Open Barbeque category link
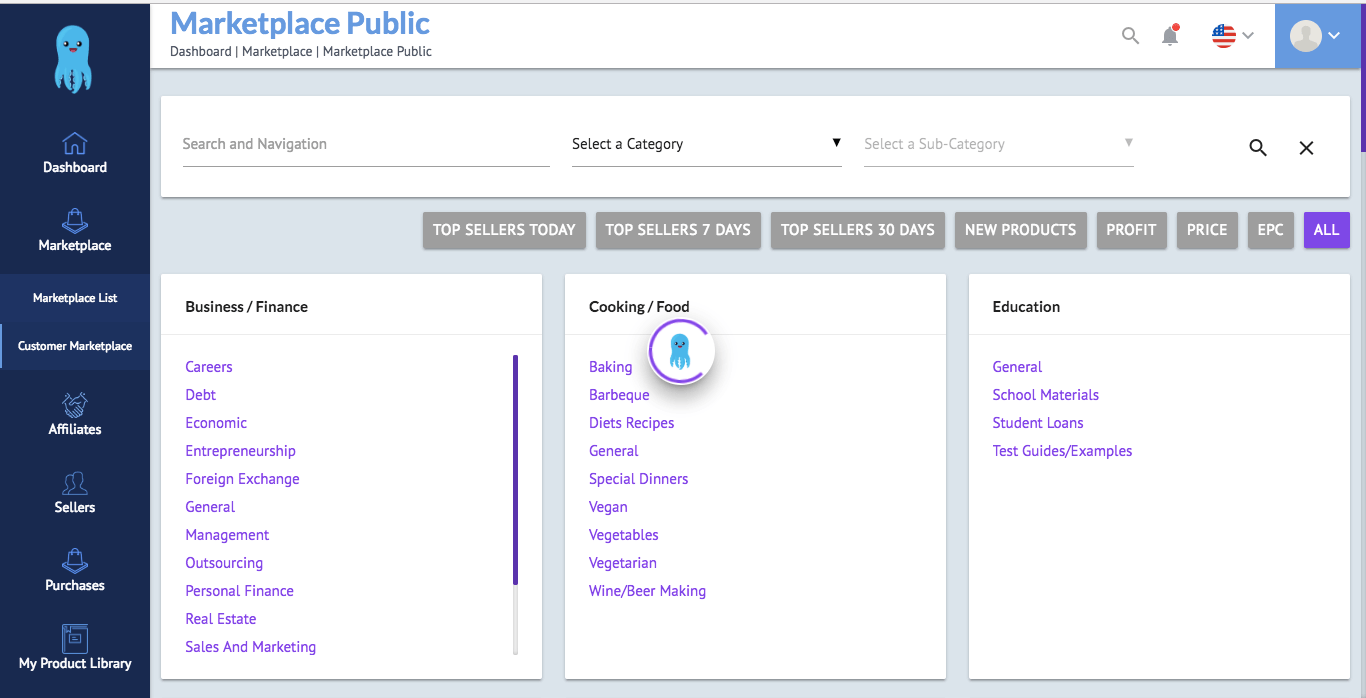Screen dimensions: 1366x698 pos(620,395)
